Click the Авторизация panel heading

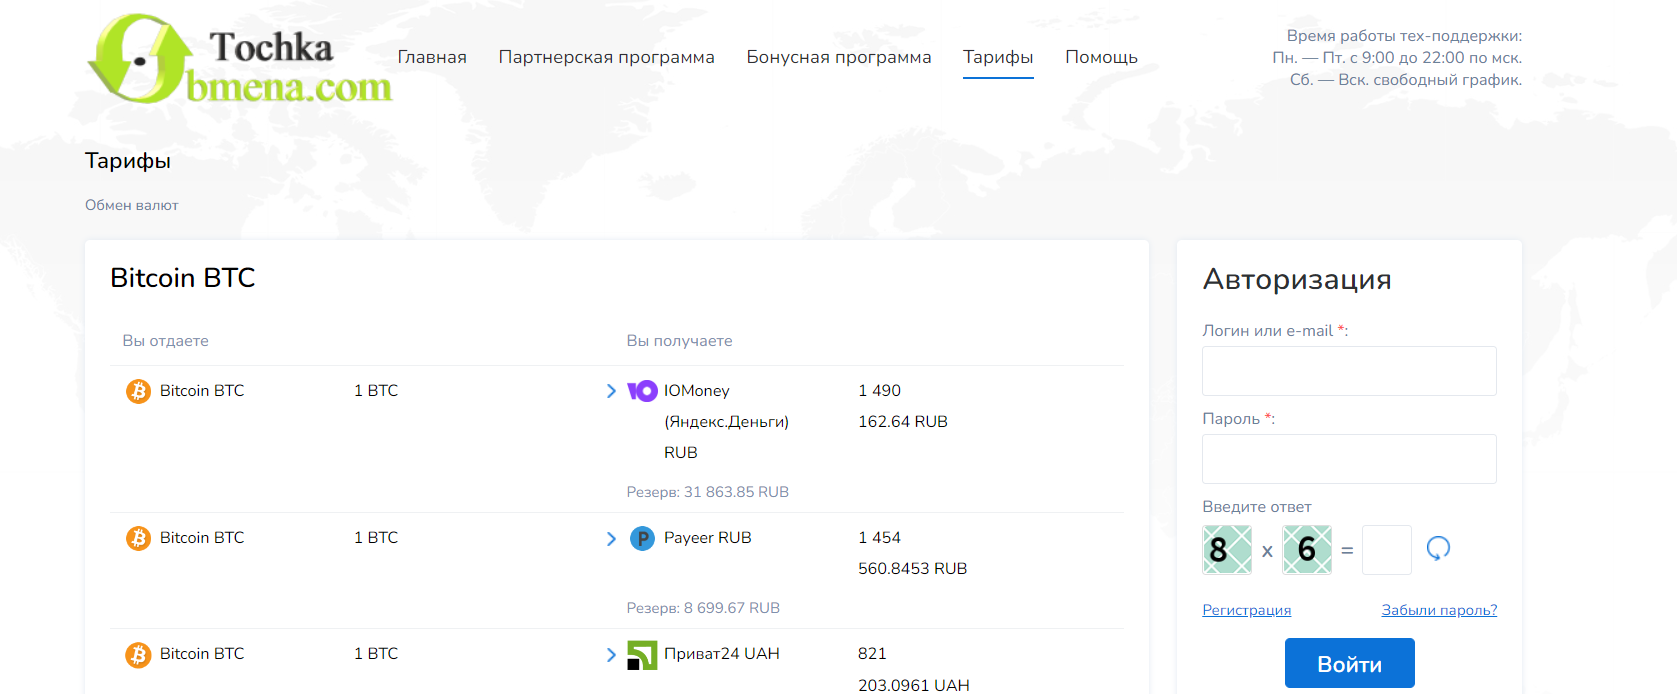pos(1297,279)
